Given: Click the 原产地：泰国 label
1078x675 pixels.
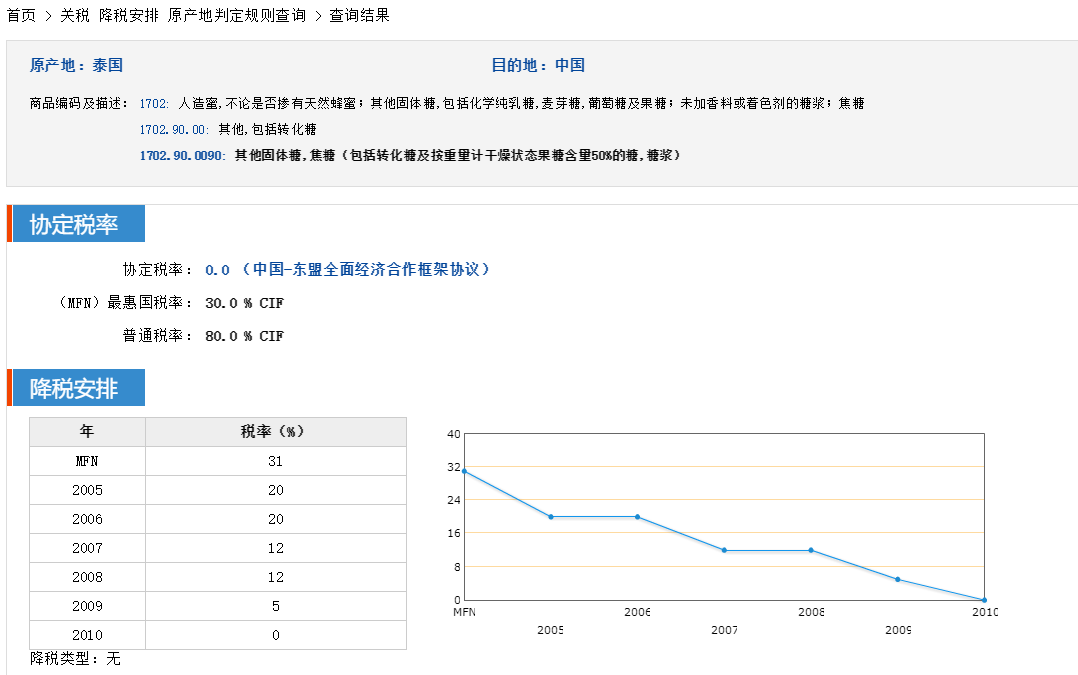Looking at the screenshot, I should pos(76,66).
